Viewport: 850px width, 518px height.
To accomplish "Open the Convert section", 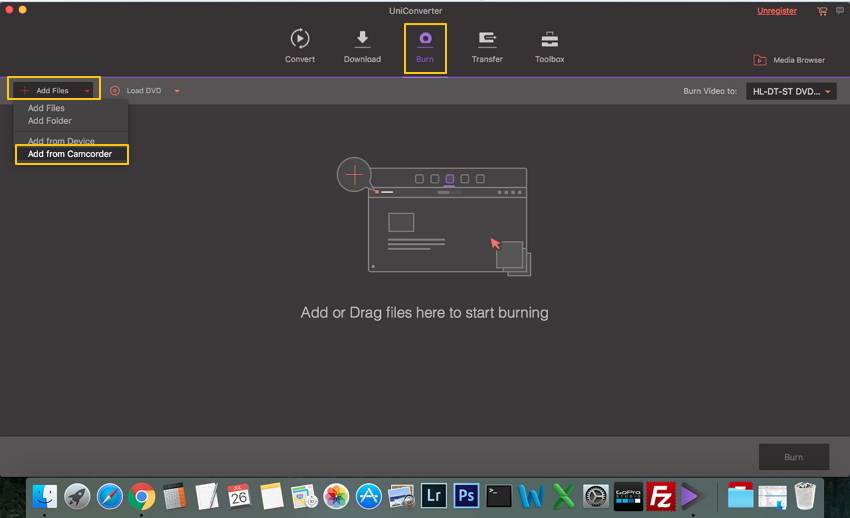I will pos(300,46).
